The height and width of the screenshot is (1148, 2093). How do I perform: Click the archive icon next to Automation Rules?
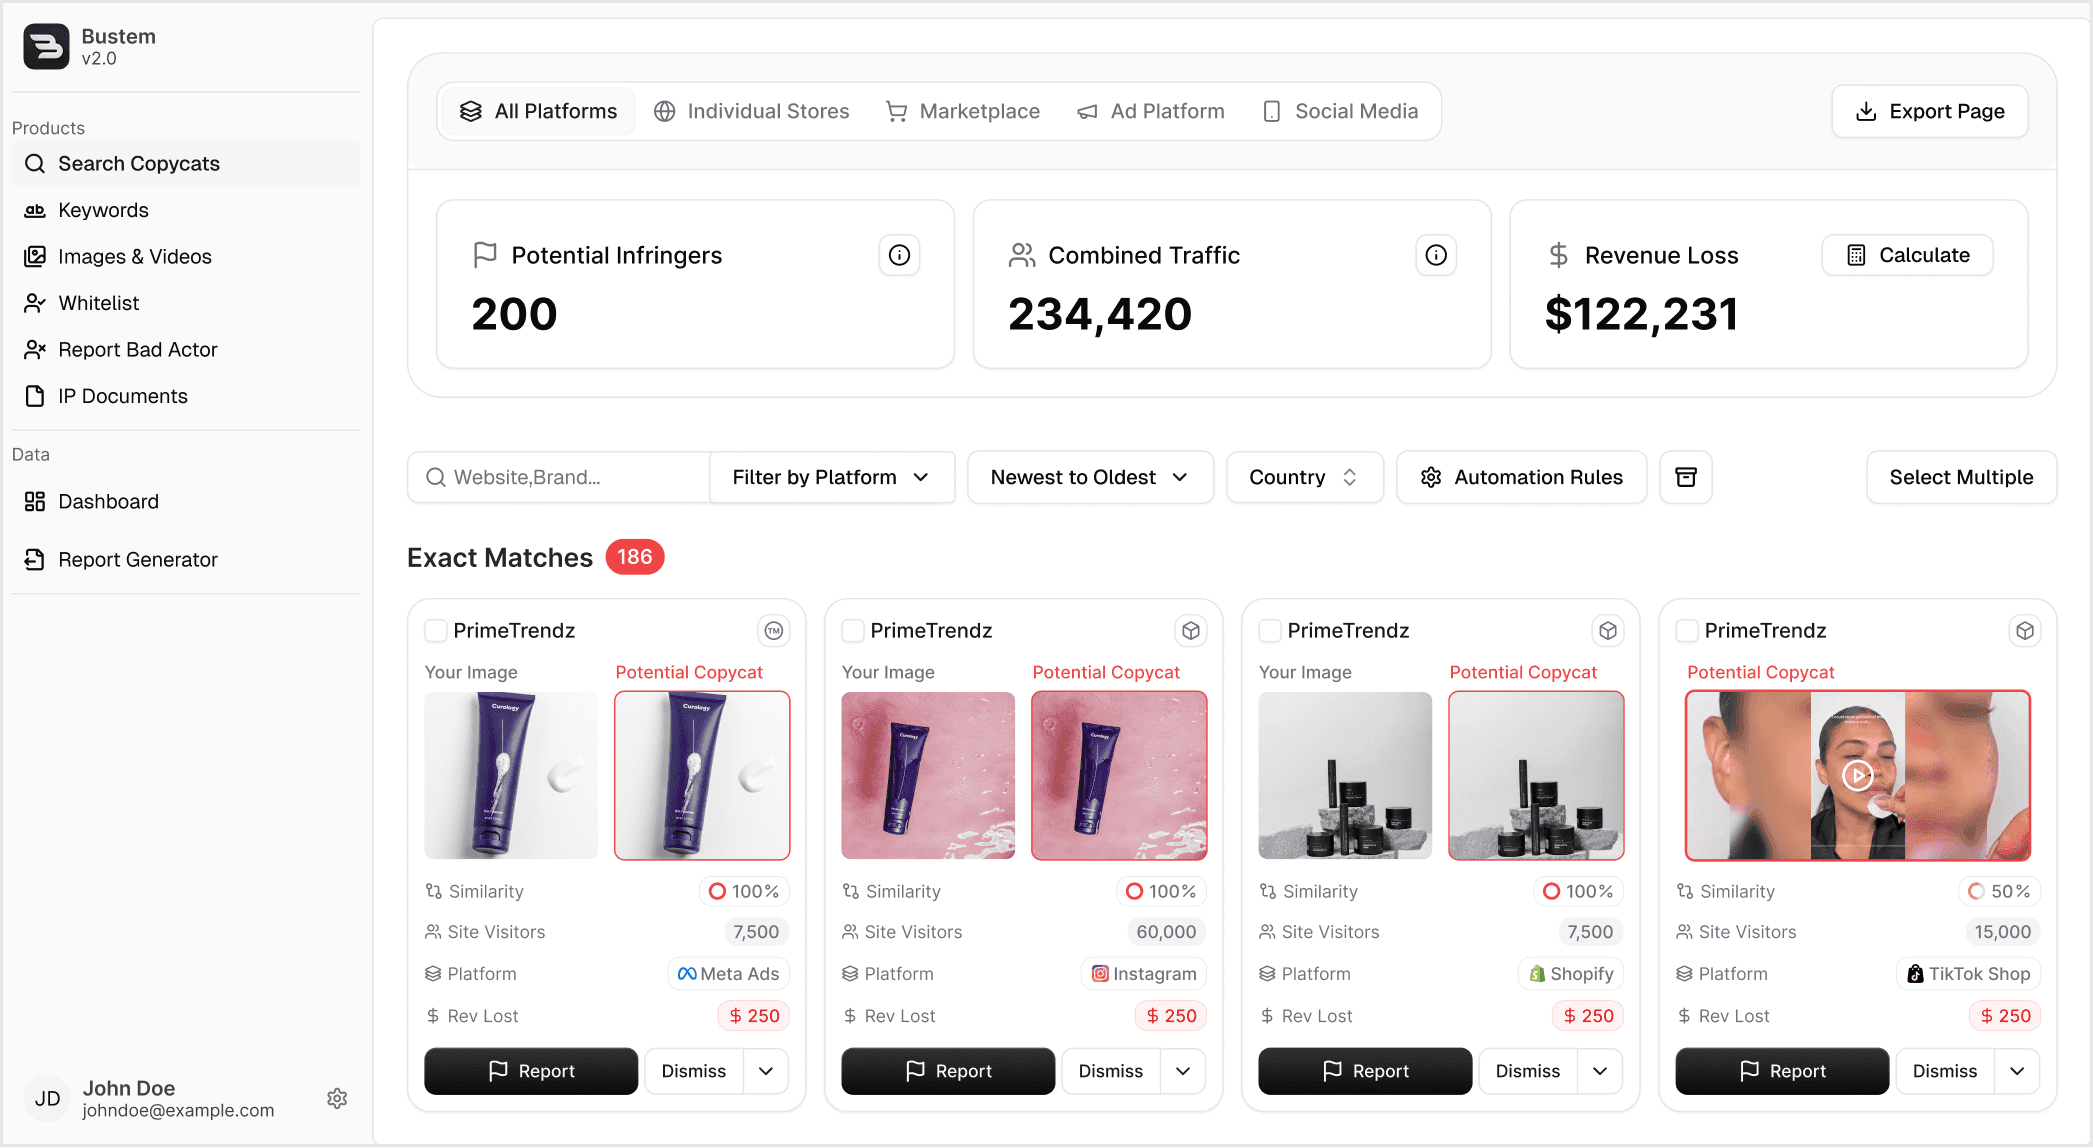[x=1686, y=477]
